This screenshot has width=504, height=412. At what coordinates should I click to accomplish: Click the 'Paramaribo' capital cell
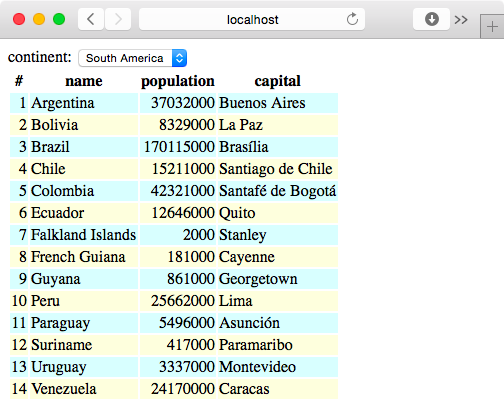pos(278,345)
